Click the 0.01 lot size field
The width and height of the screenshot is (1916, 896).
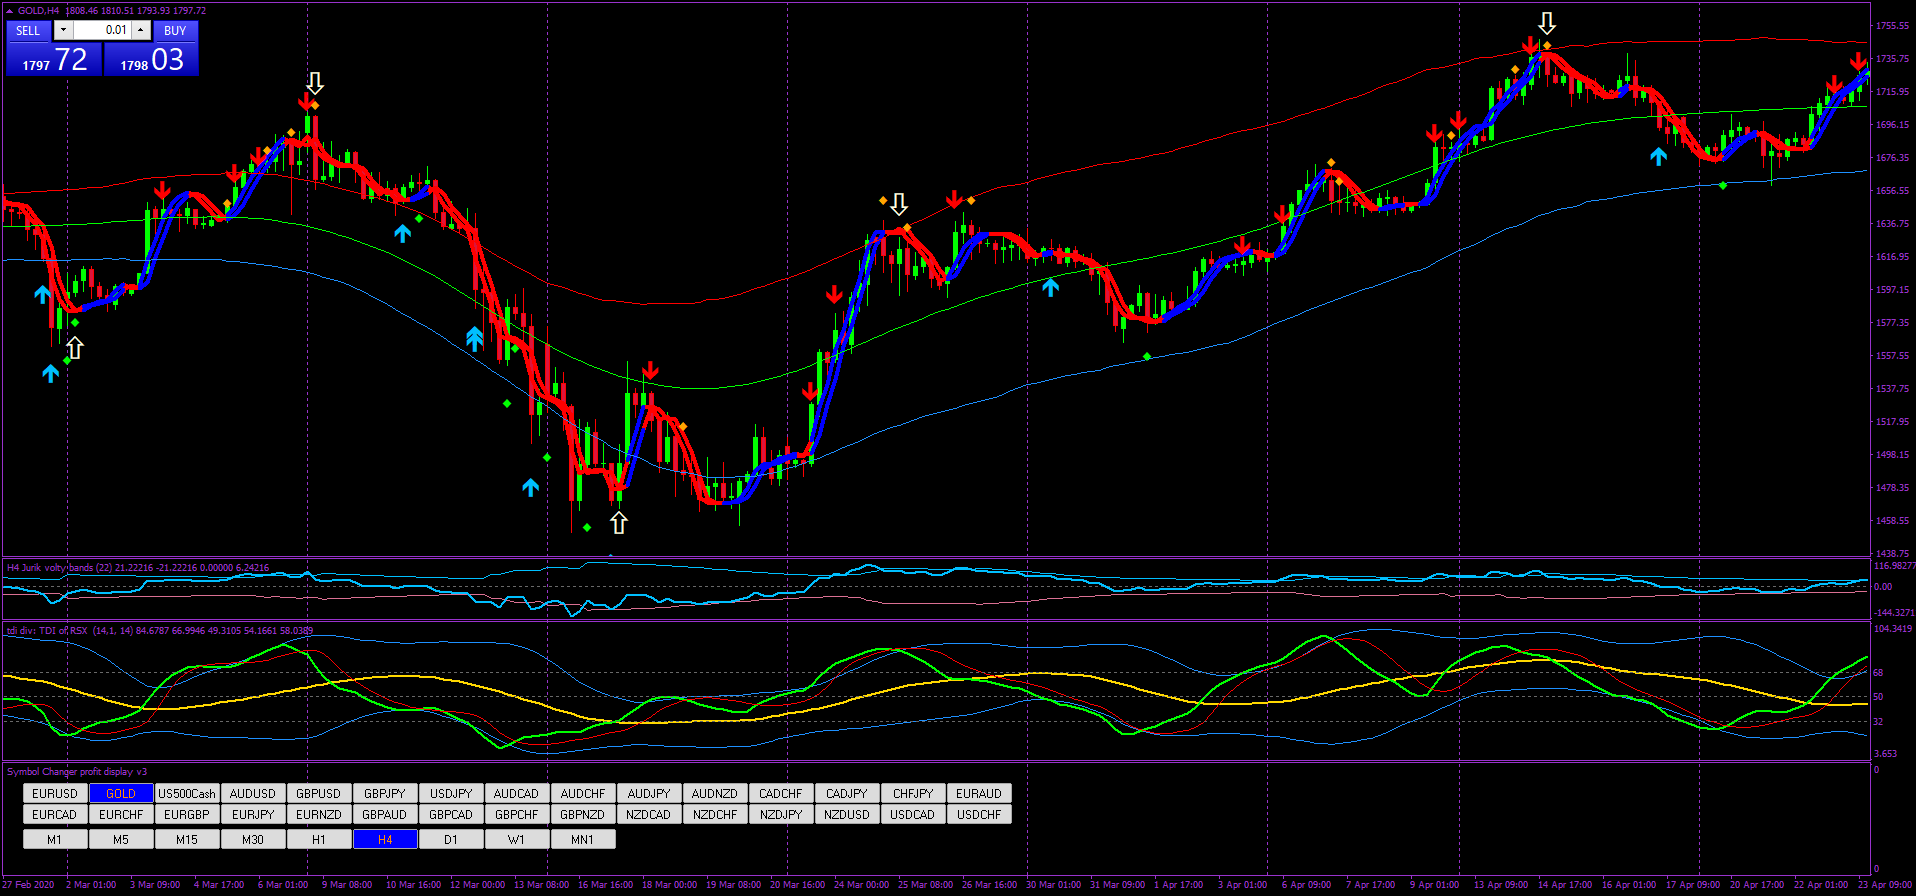coord(102,30)
